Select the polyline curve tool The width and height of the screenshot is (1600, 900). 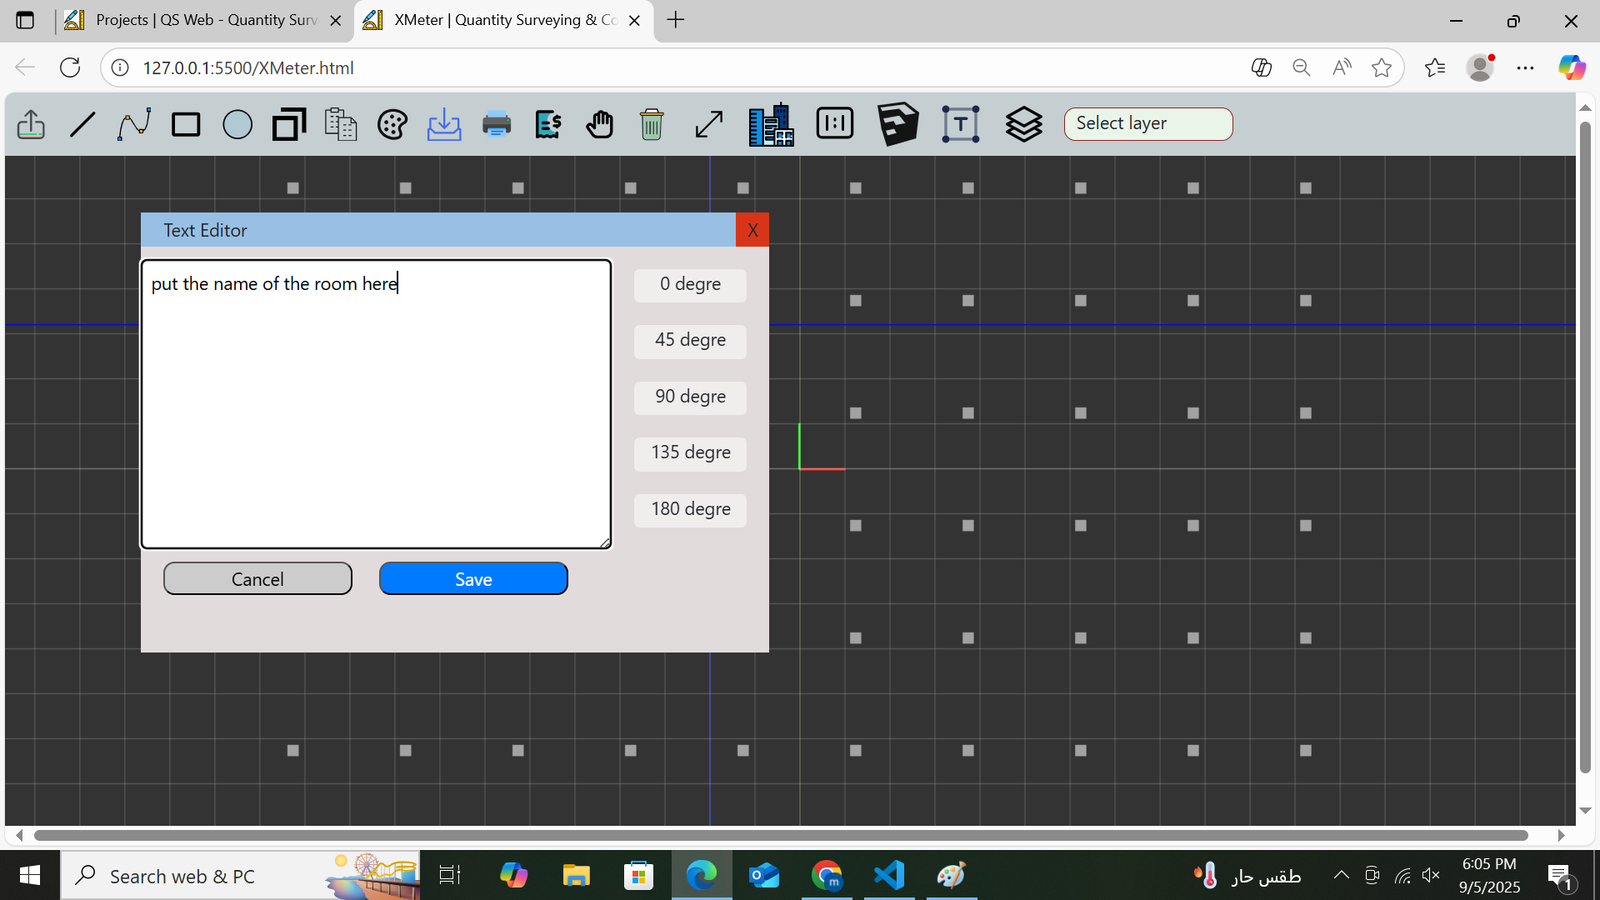click(x=134, y=125)
